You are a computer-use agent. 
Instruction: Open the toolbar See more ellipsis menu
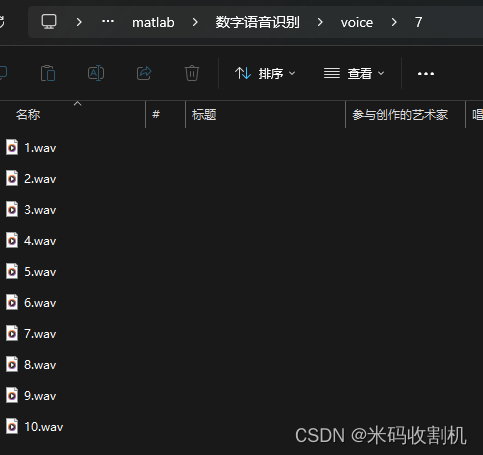[x=426, y=74]
